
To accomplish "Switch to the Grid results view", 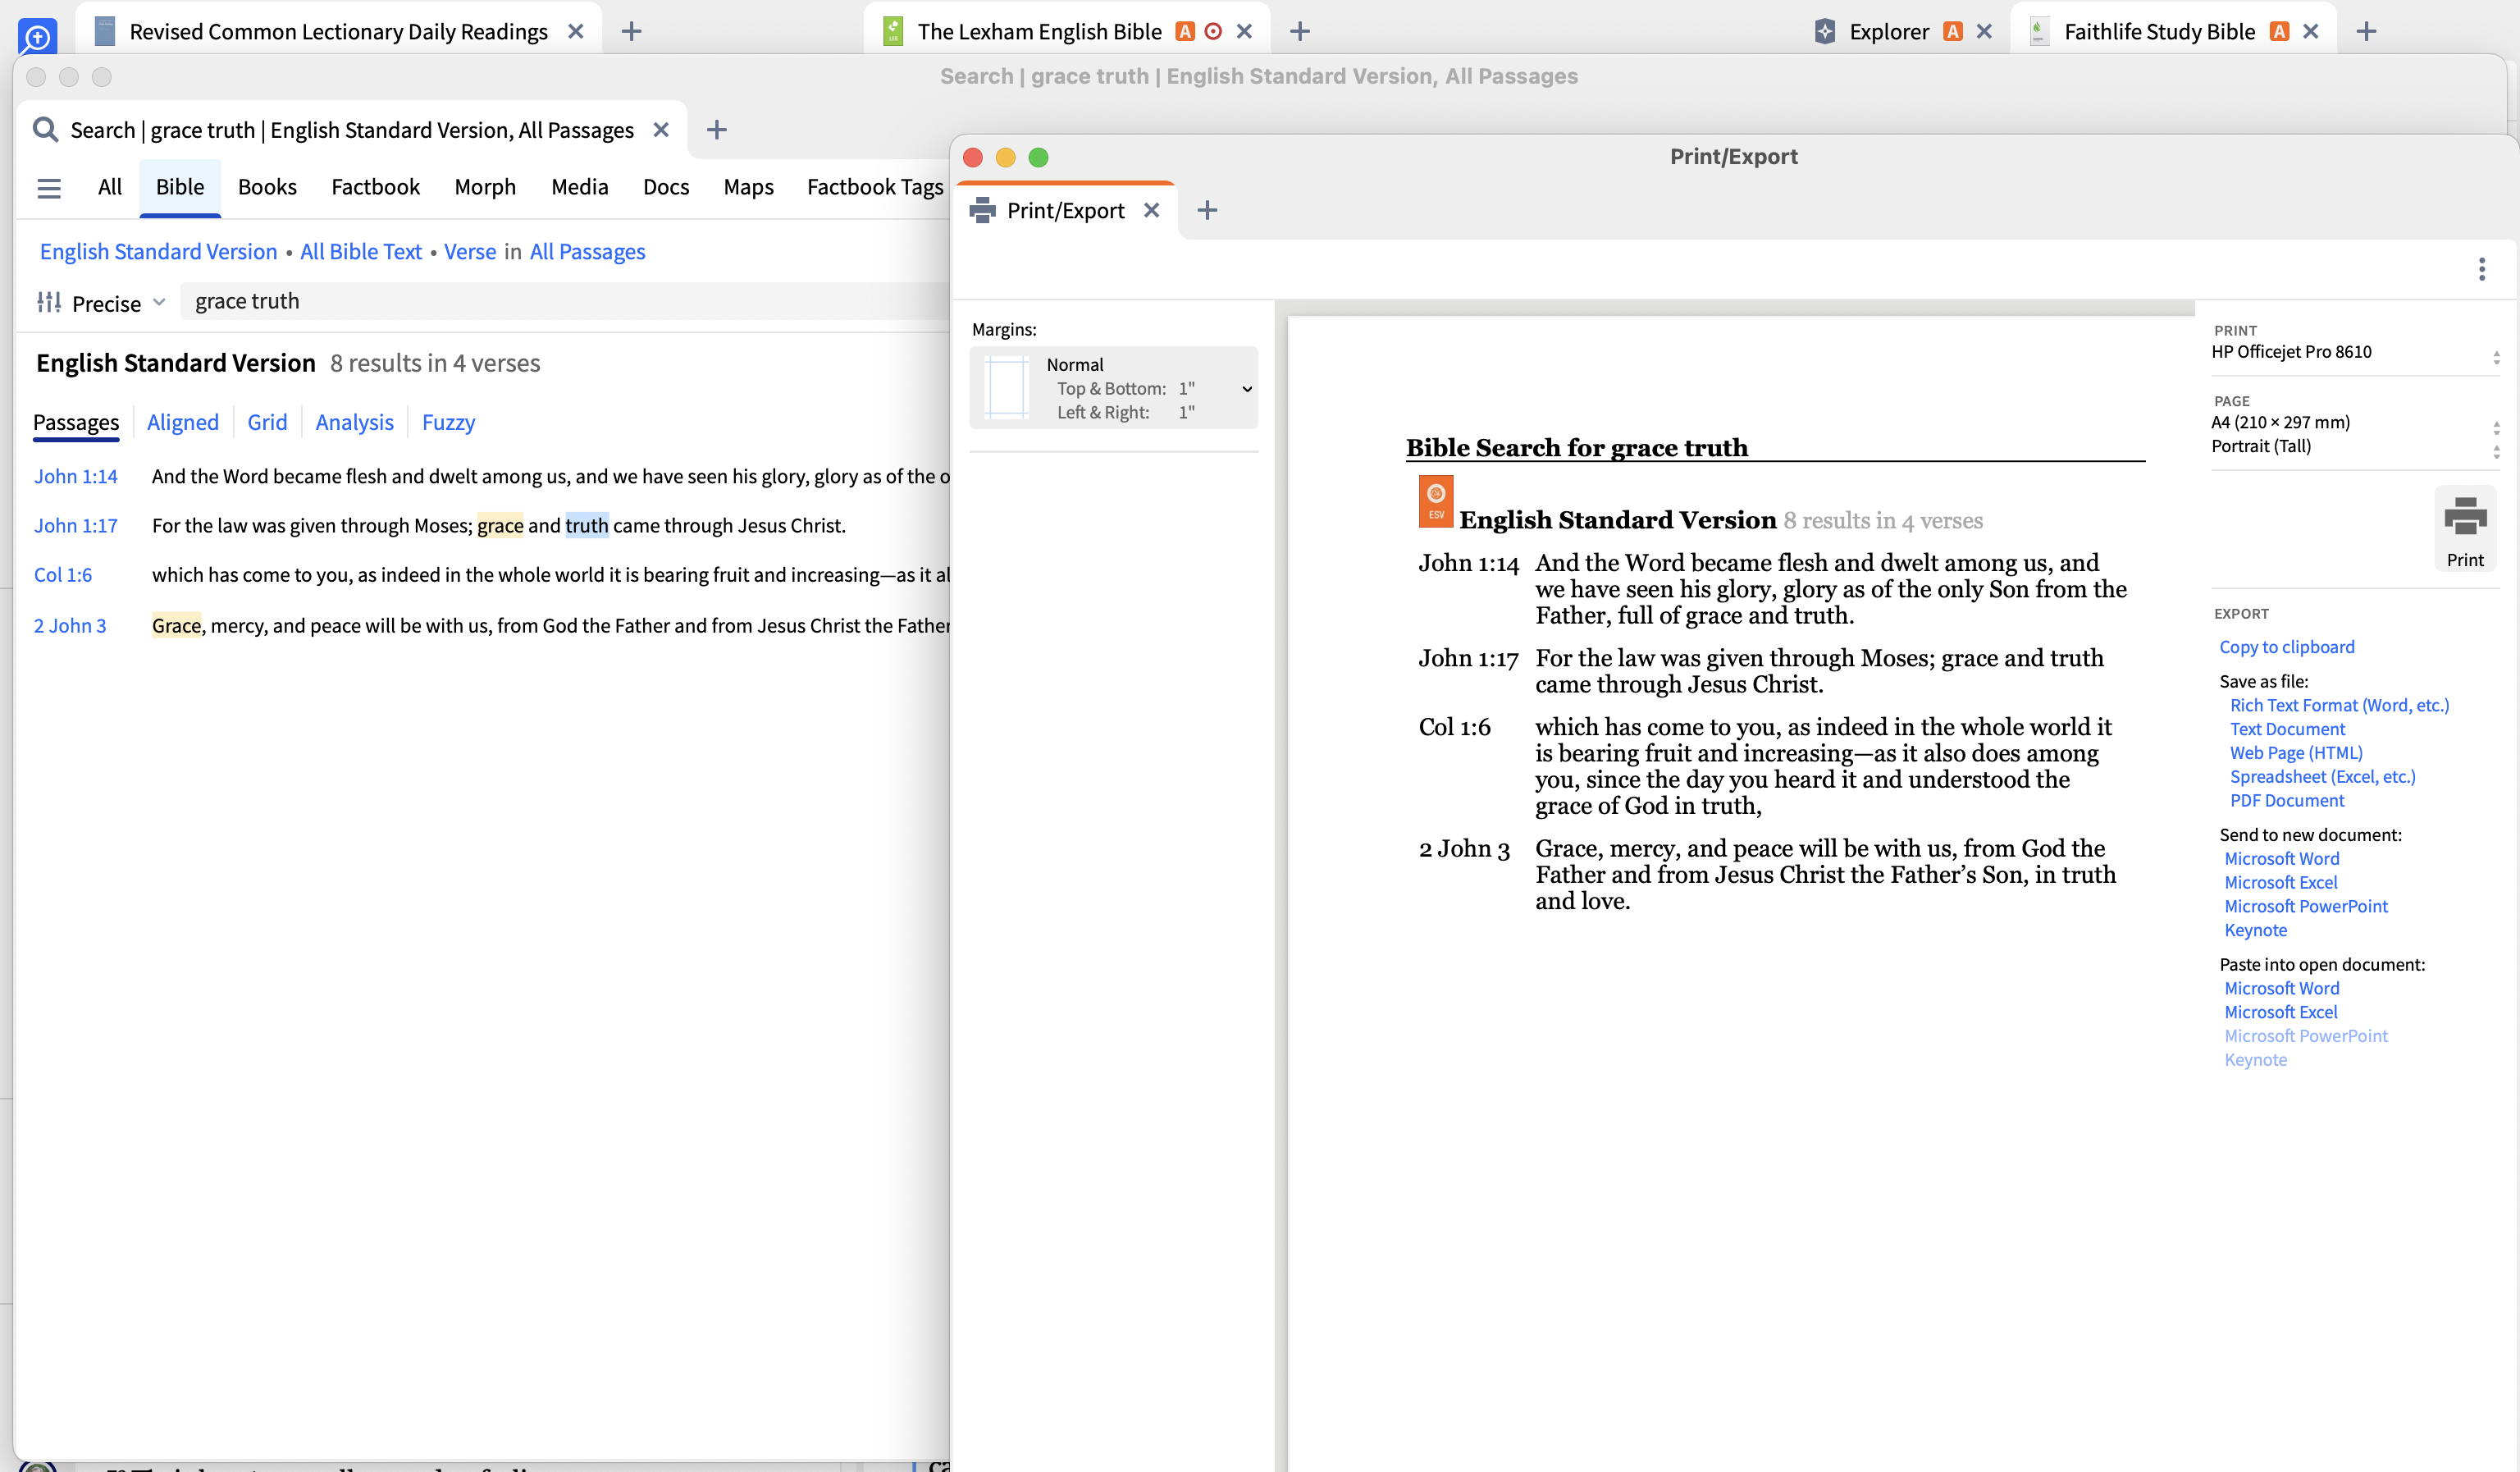I will [x=267, y=422].
